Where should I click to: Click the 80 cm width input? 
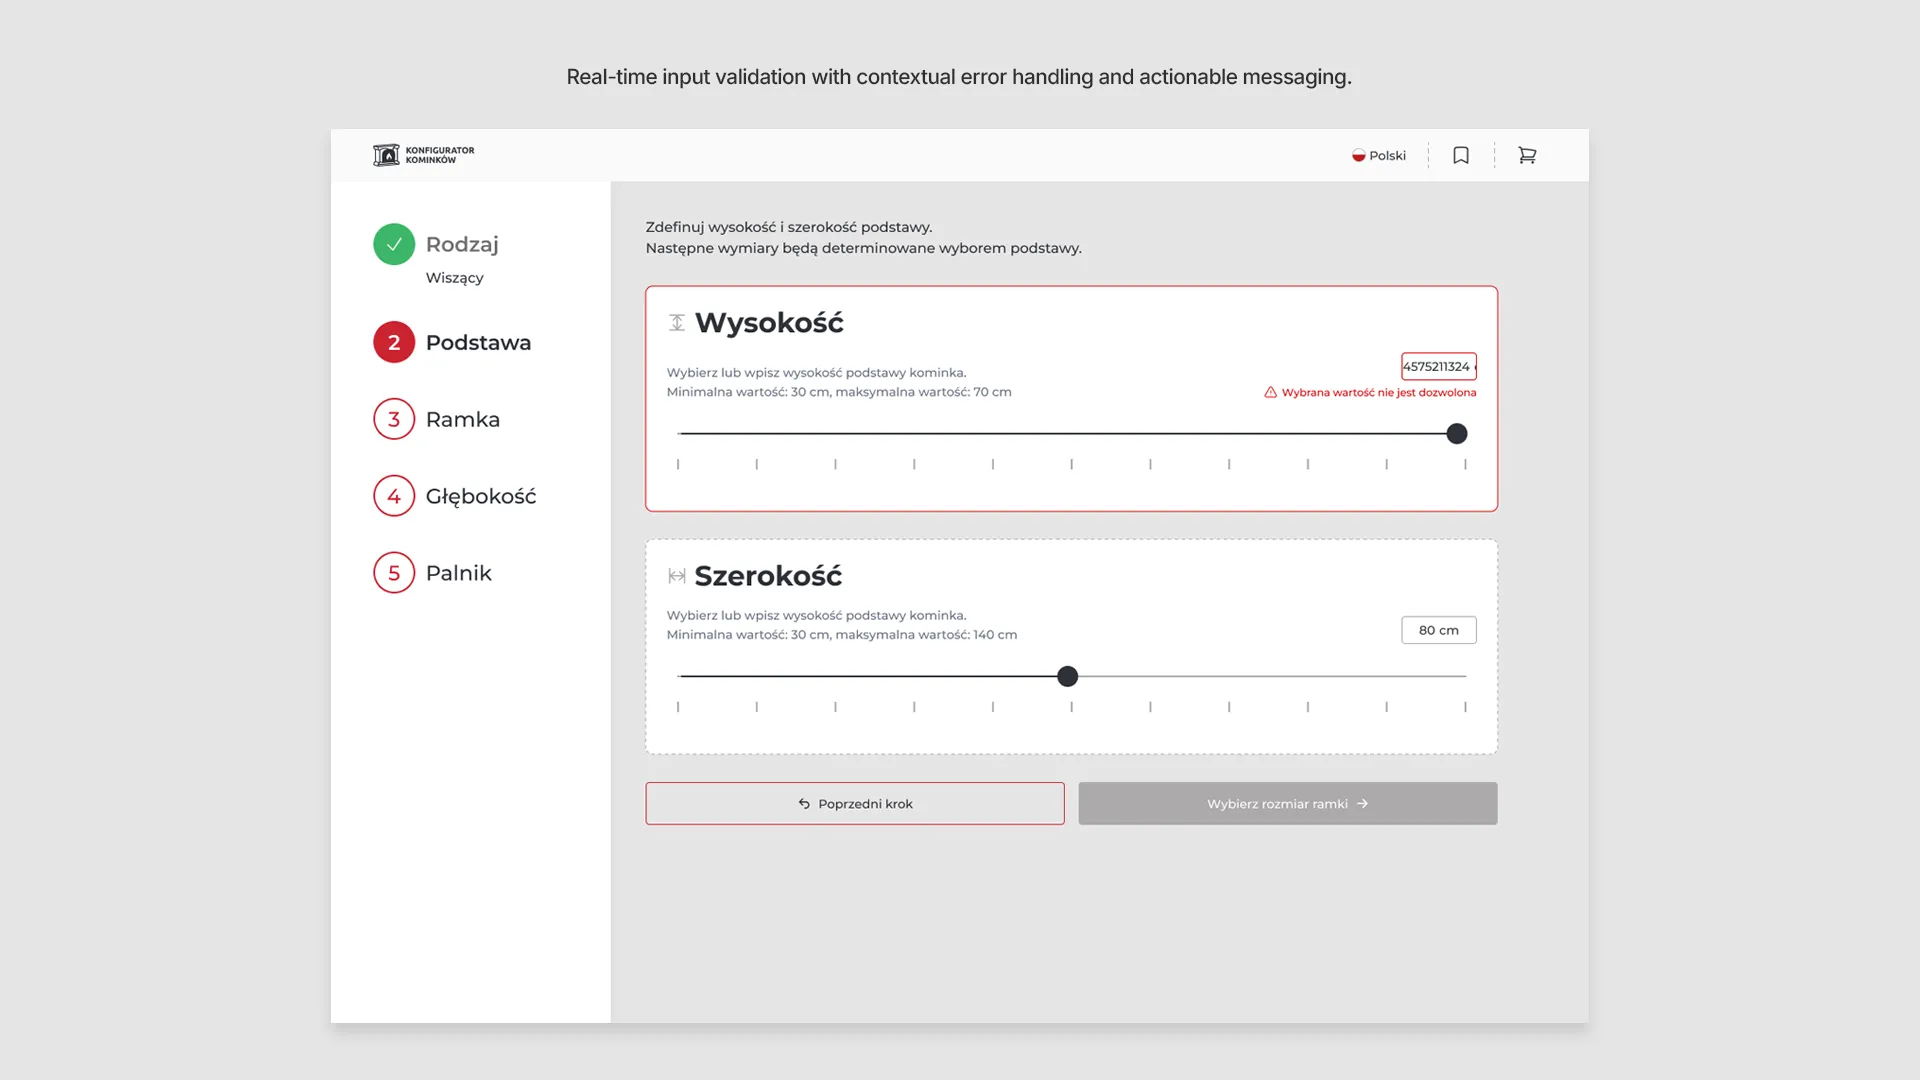[x=1438, y=630]
